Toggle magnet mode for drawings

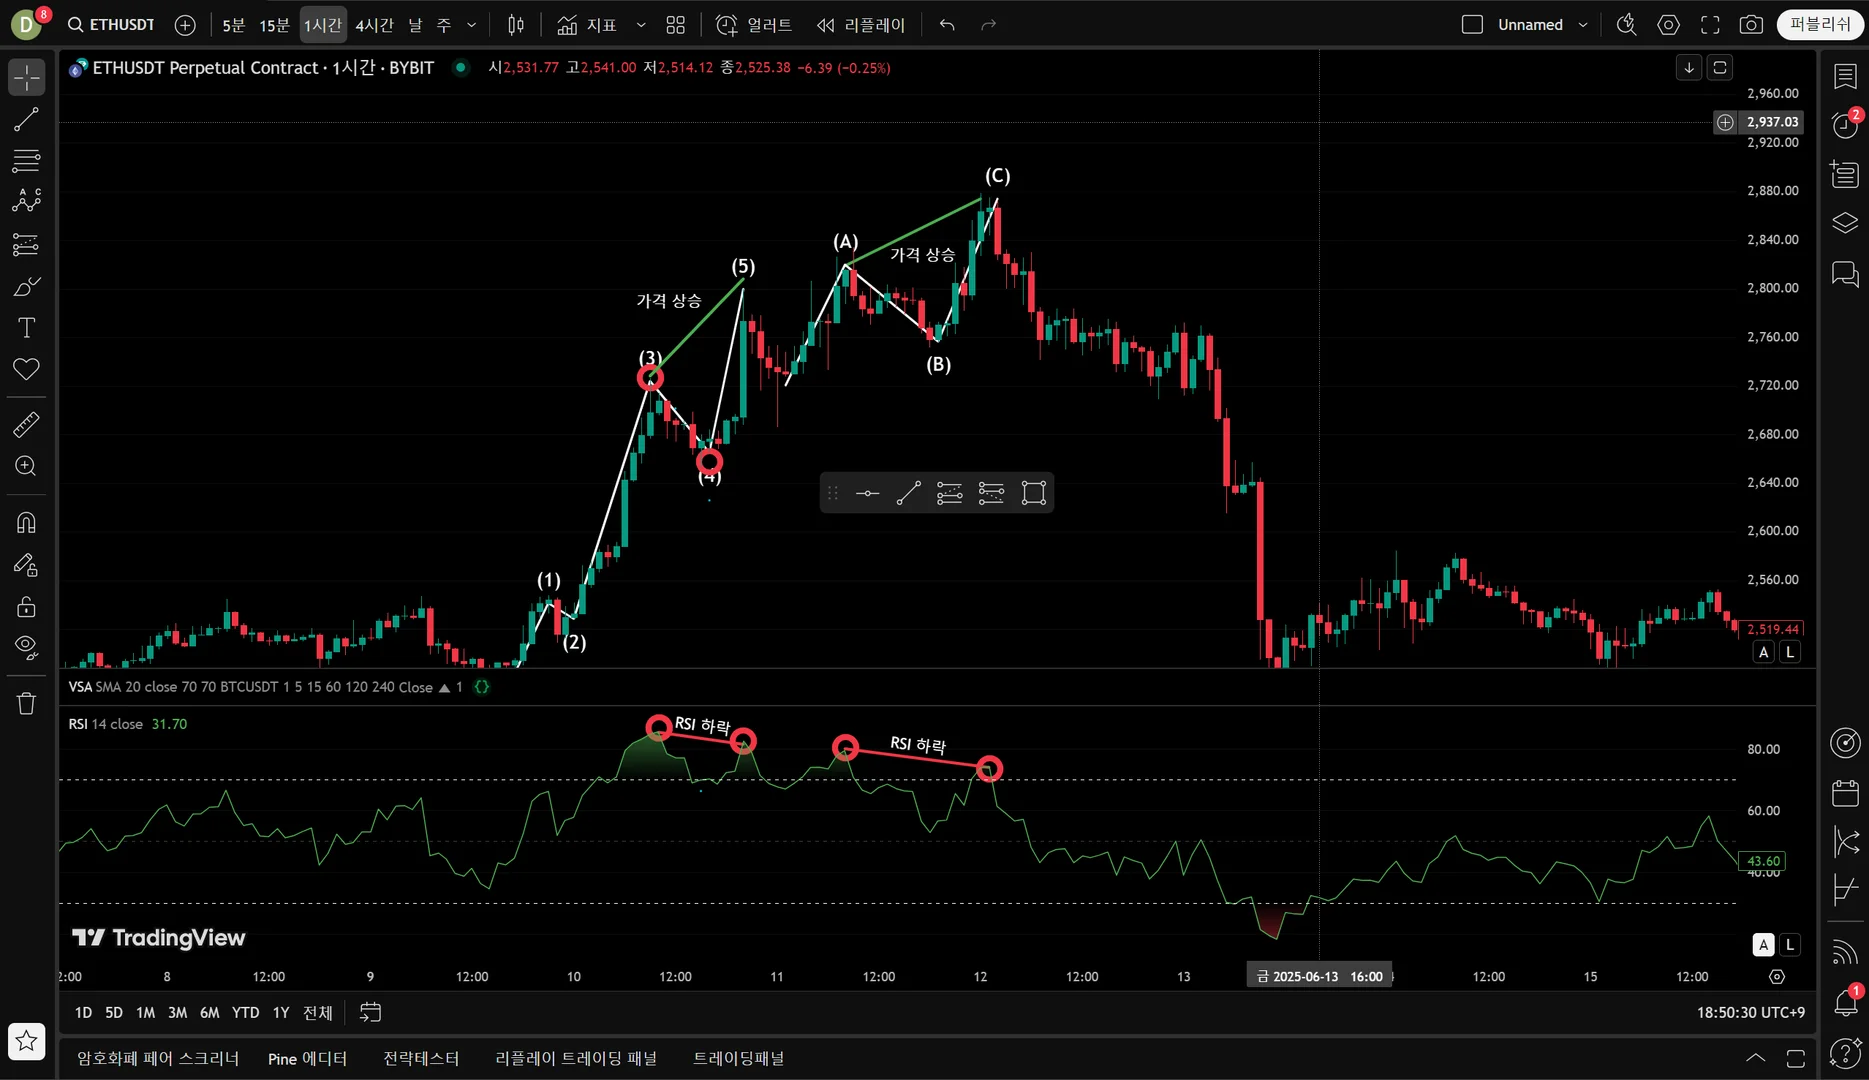[x=27, y=523]
